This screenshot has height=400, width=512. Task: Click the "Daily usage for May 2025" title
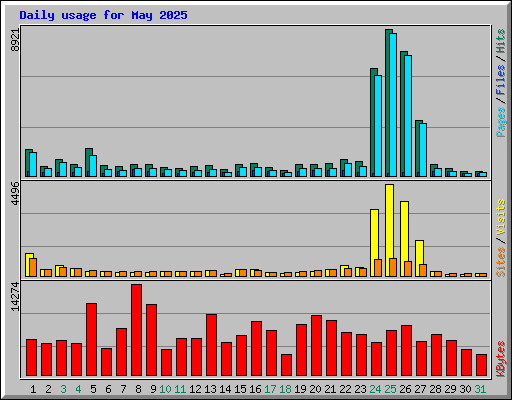click(103, 15)
